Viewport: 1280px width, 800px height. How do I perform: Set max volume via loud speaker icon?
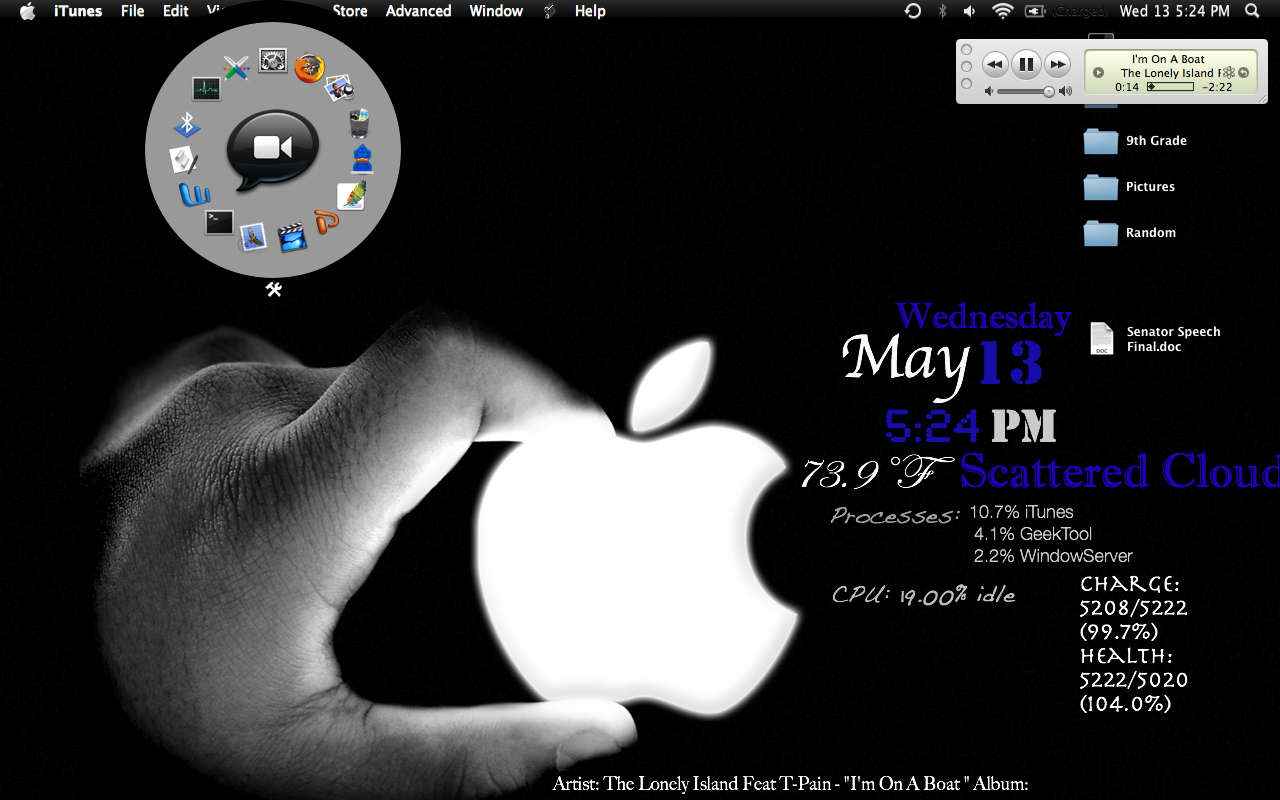pos(1065,91)
